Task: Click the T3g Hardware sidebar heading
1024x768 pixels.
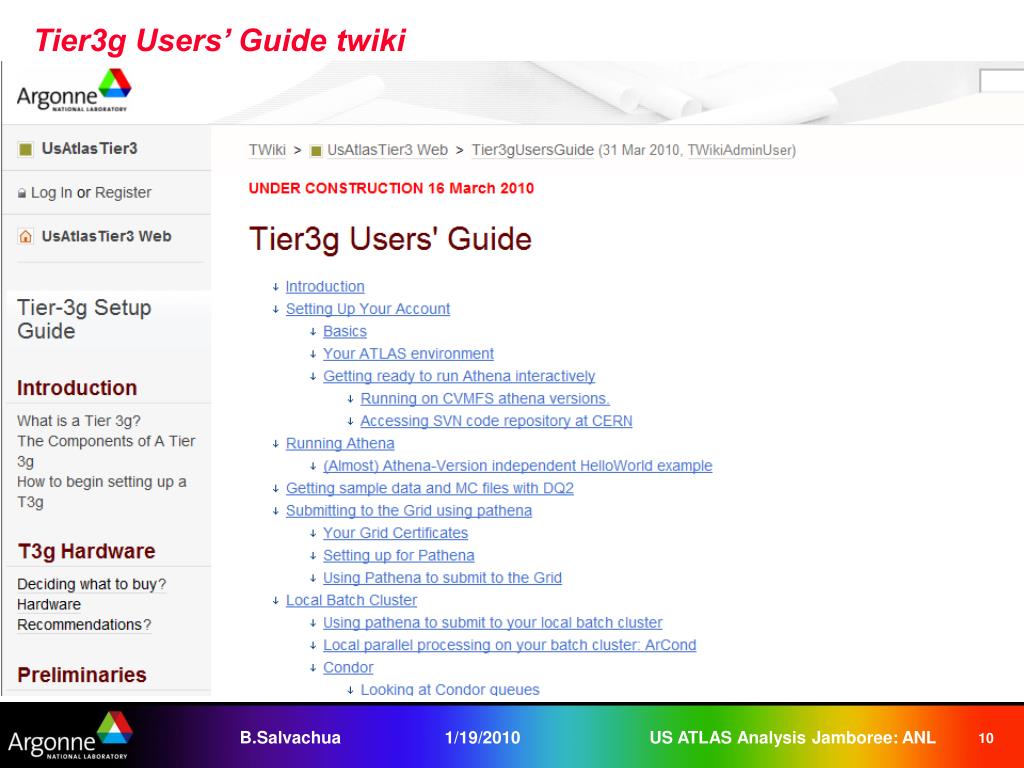Action: click(x=86, y=551)
